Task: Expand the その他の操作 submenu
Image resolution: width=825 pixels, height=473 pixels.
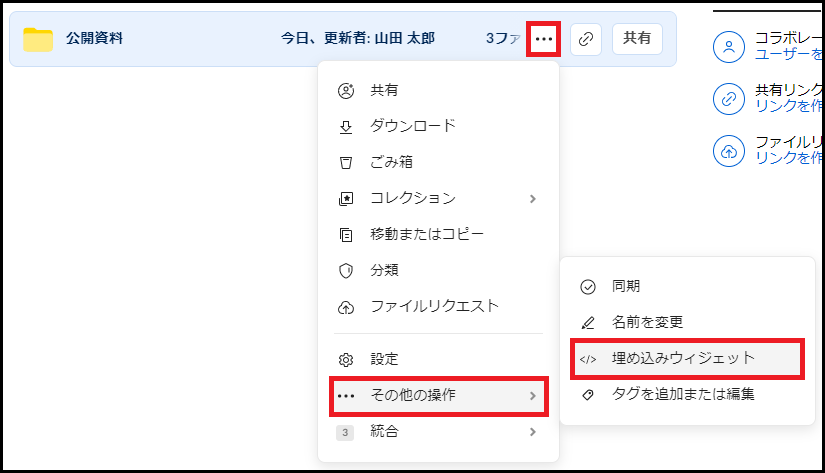Action: click(438, 396)
